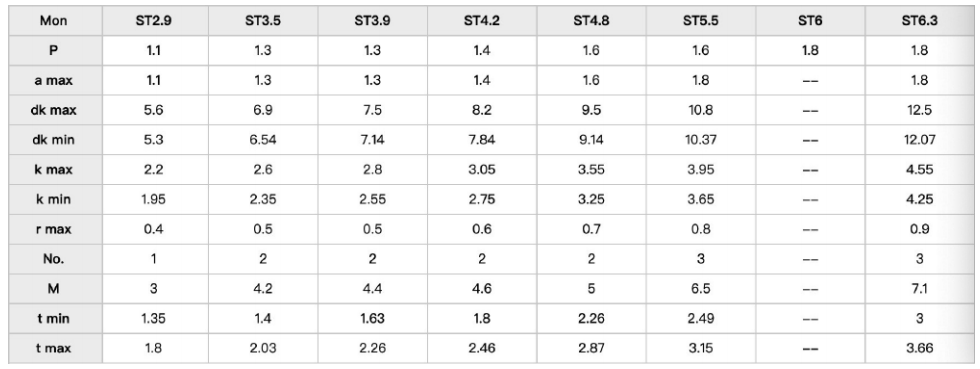Click the ST6.3 column header
This screenshot has height=369, width=980.
pyautogui.click(x=919, y=21)
